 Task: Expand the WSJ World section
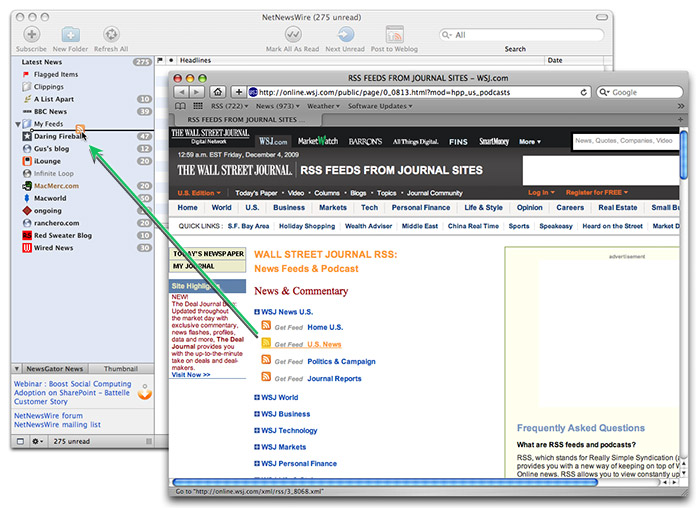click(x=257, y=397)
